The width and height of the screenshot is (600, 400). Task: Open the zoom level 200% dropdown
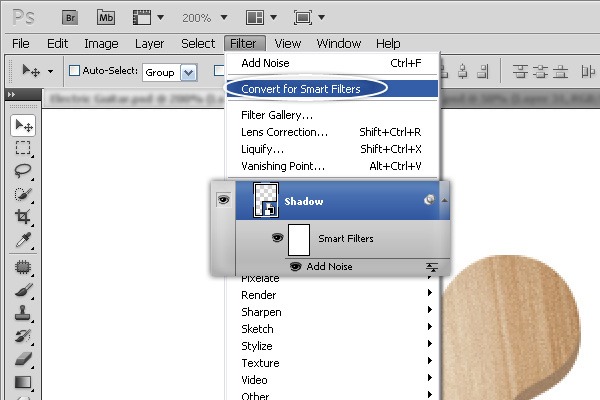(224, 18)
